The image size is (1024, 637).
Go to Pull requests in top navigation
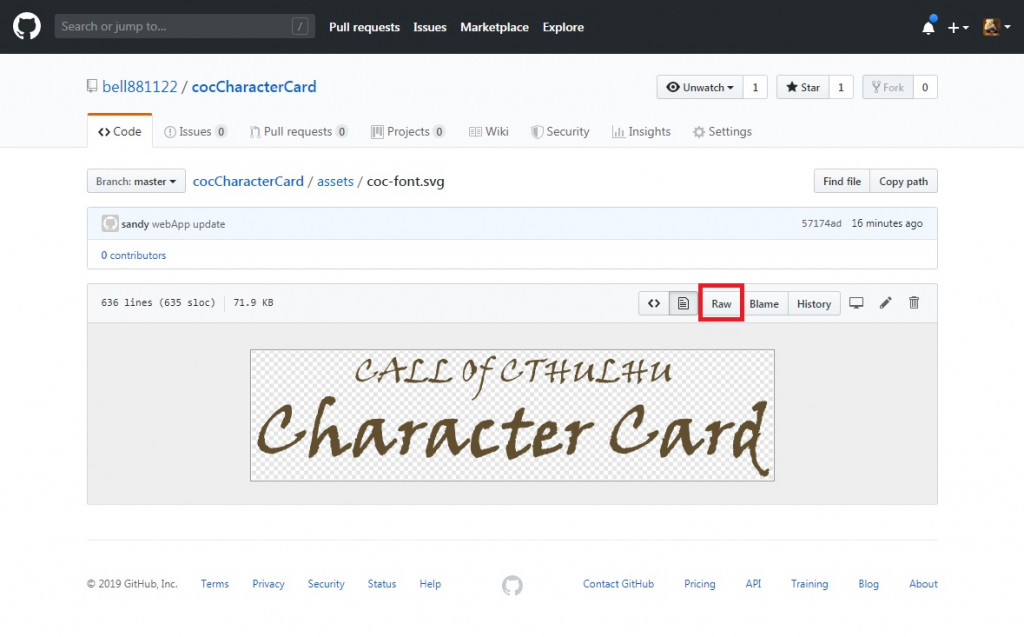[x=364, y=27]
